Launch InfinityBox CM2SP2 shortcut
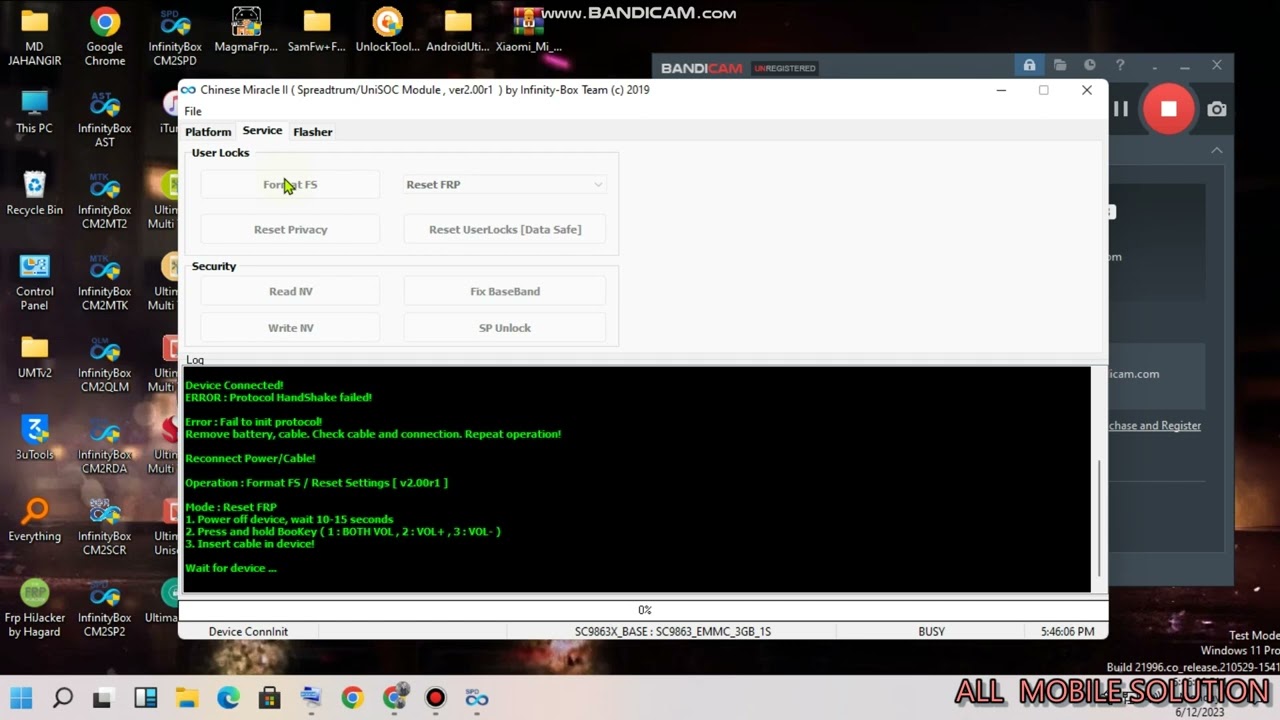 click(x=105, y=608)
